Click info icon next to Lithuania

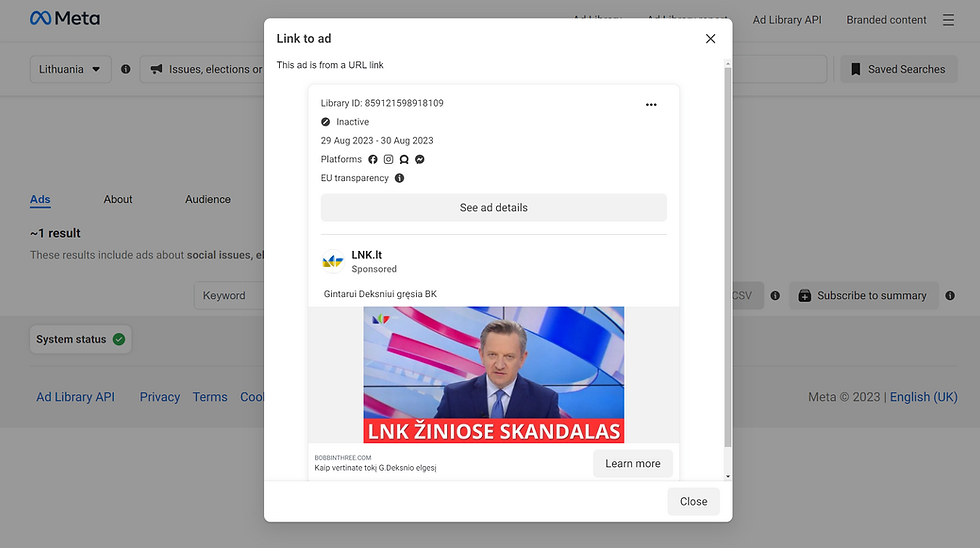click(x=126, y=69)
